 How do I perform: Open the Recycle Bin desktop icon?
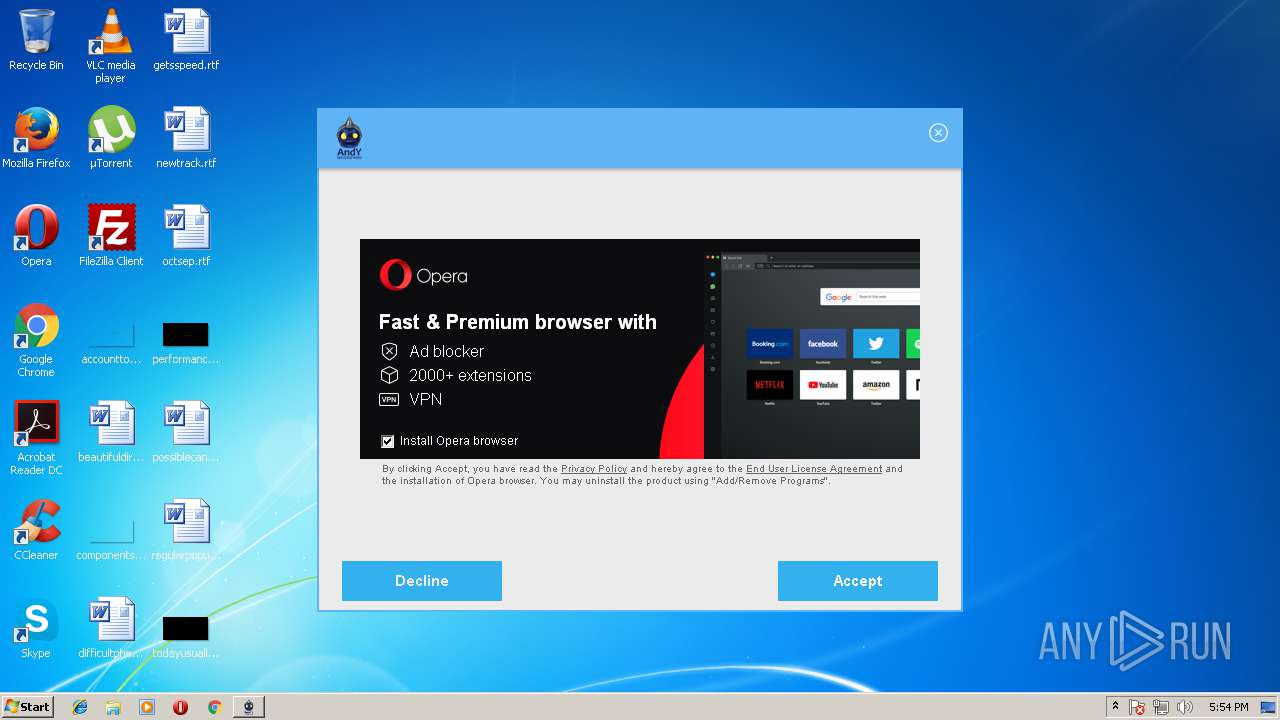[36, 40]
